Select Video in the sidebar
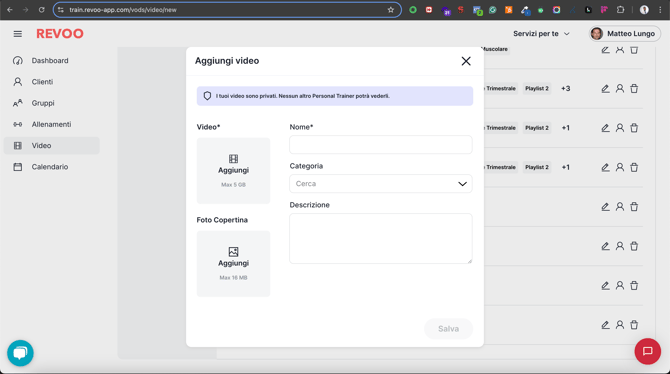 (52, 146)
